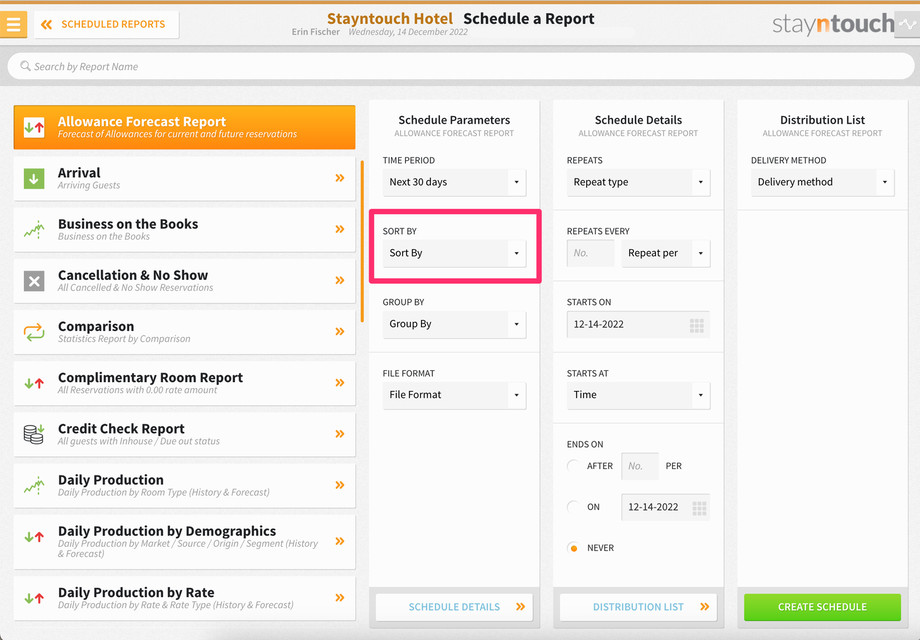Click the Complimentary Room Report arrows icon
The image size is (920, 640).
point(34,384)
